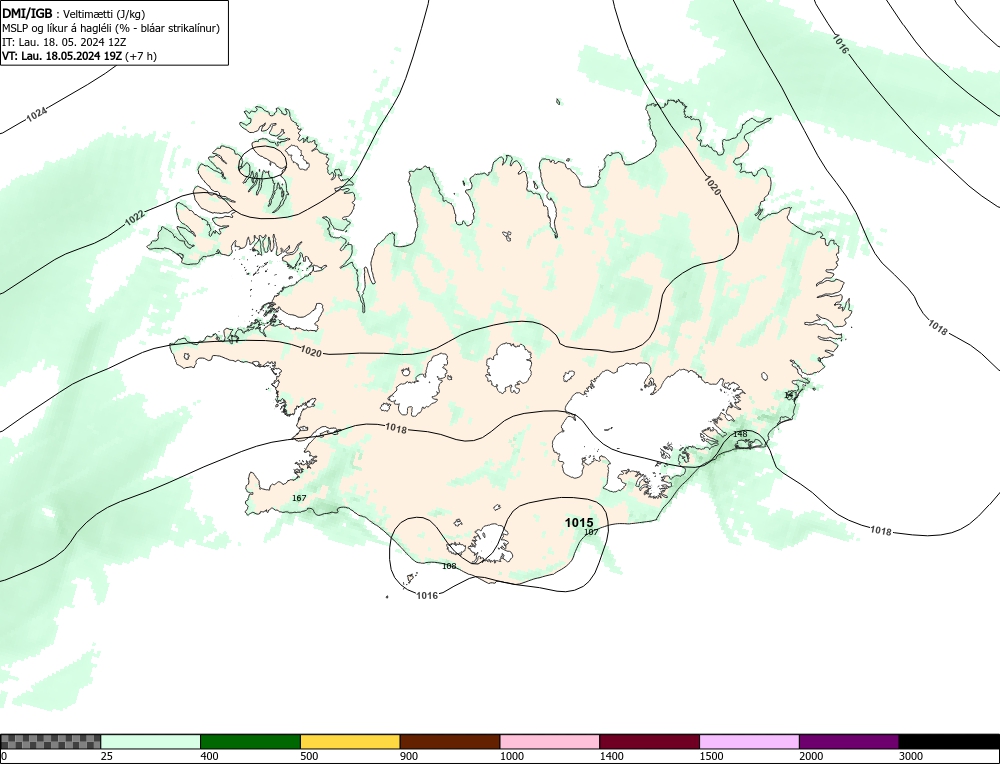This screenshot has width=1000, height=764.
Task: Click the legend scale value 3000
Action: [911, 756]
